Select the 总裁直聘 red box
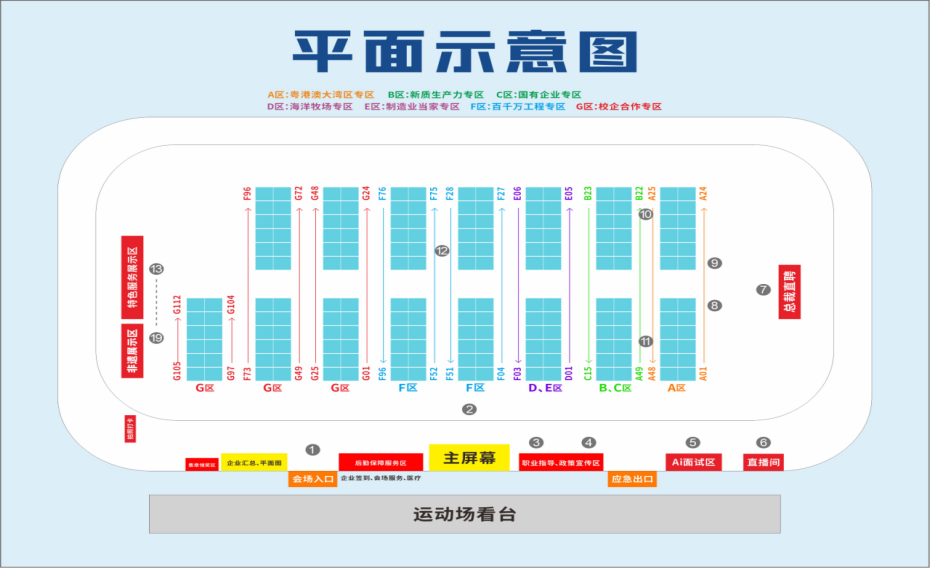931x569 pixels. pyautogui.click(x=790, y=292)
